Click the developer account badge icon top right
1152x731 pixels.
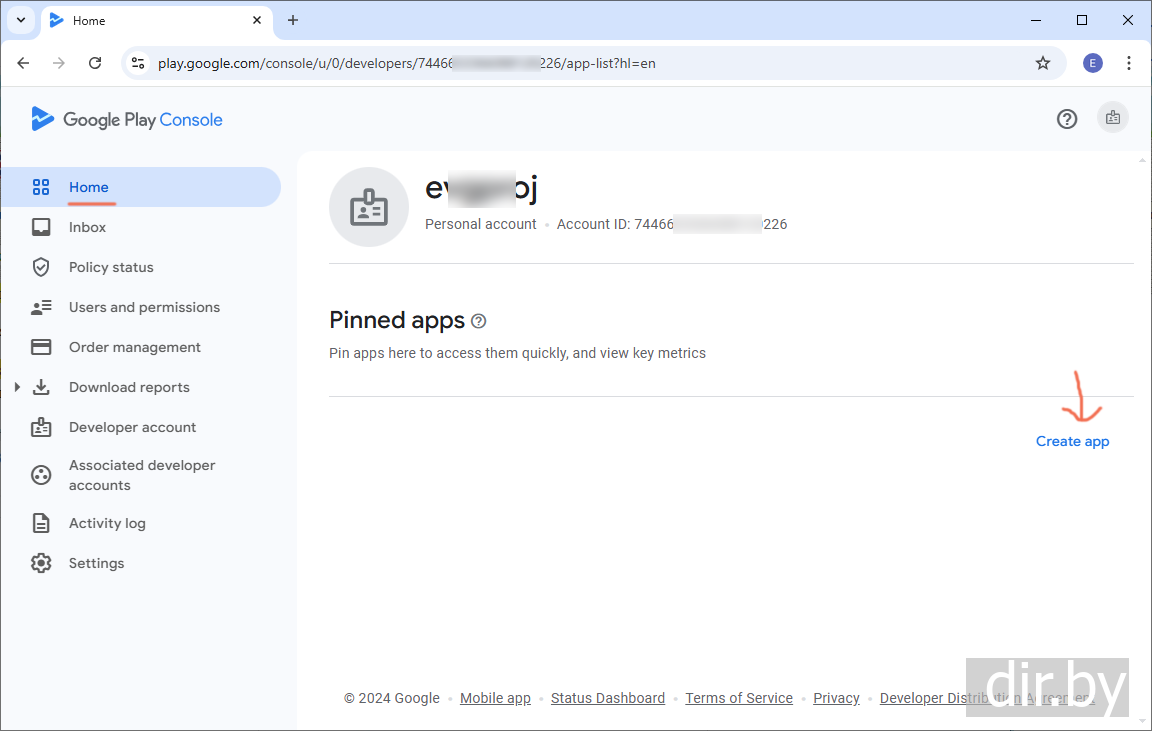(1112, 118)
